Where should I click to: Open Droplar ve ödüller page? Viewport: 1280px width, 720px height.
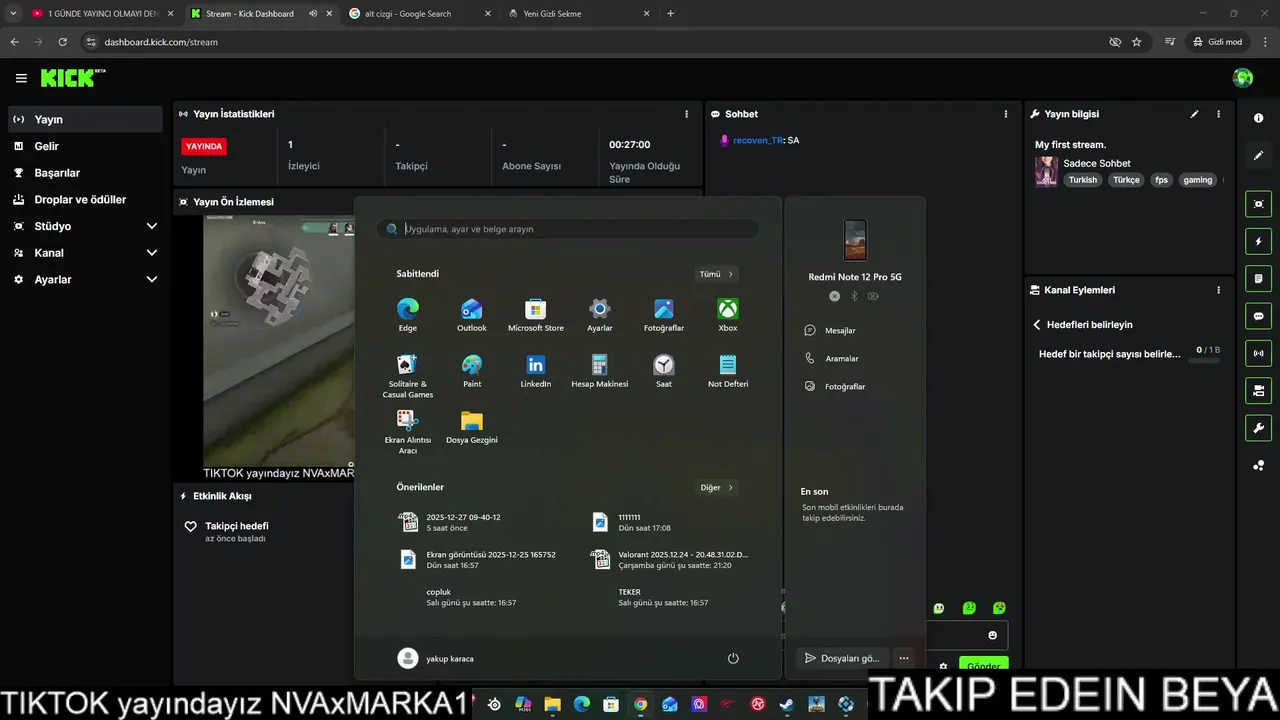click(85, 199)
